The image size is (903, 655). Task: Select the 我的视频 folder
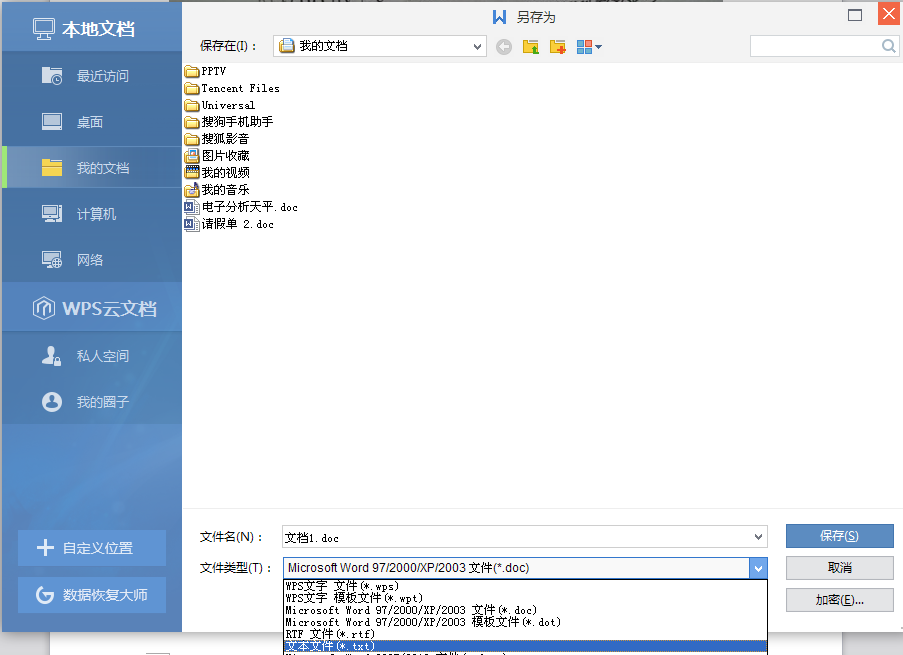coord(217,173)
